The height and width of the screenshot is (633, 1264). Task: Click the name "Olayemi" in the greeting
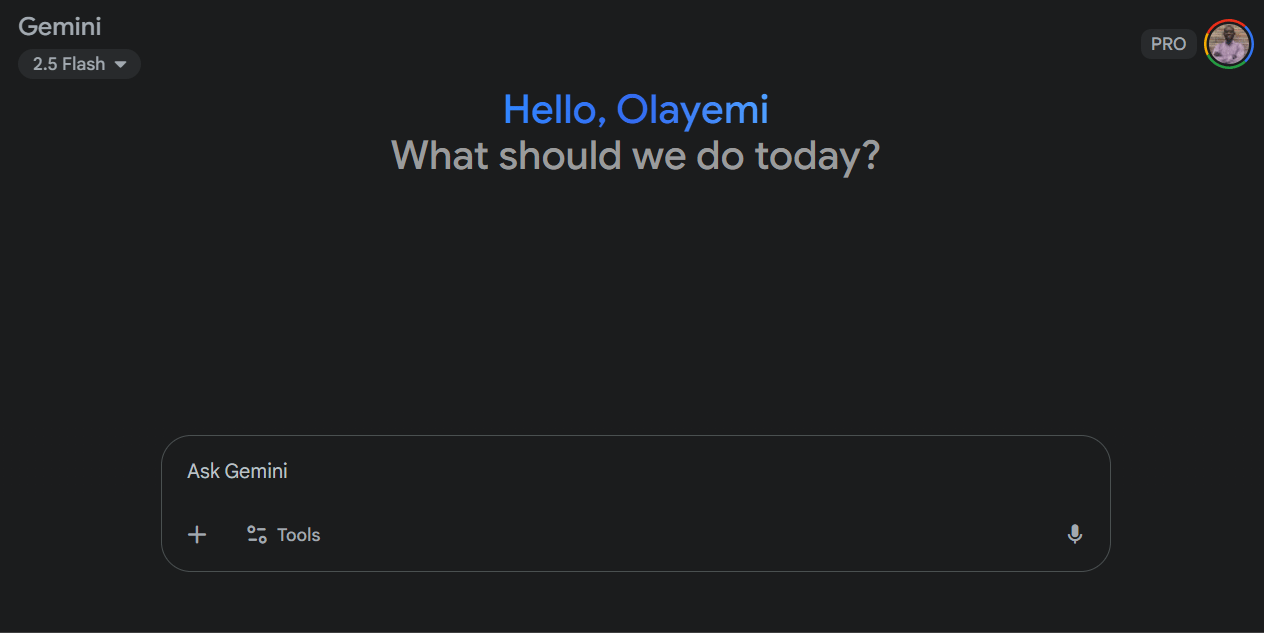[x=692, y=110]
